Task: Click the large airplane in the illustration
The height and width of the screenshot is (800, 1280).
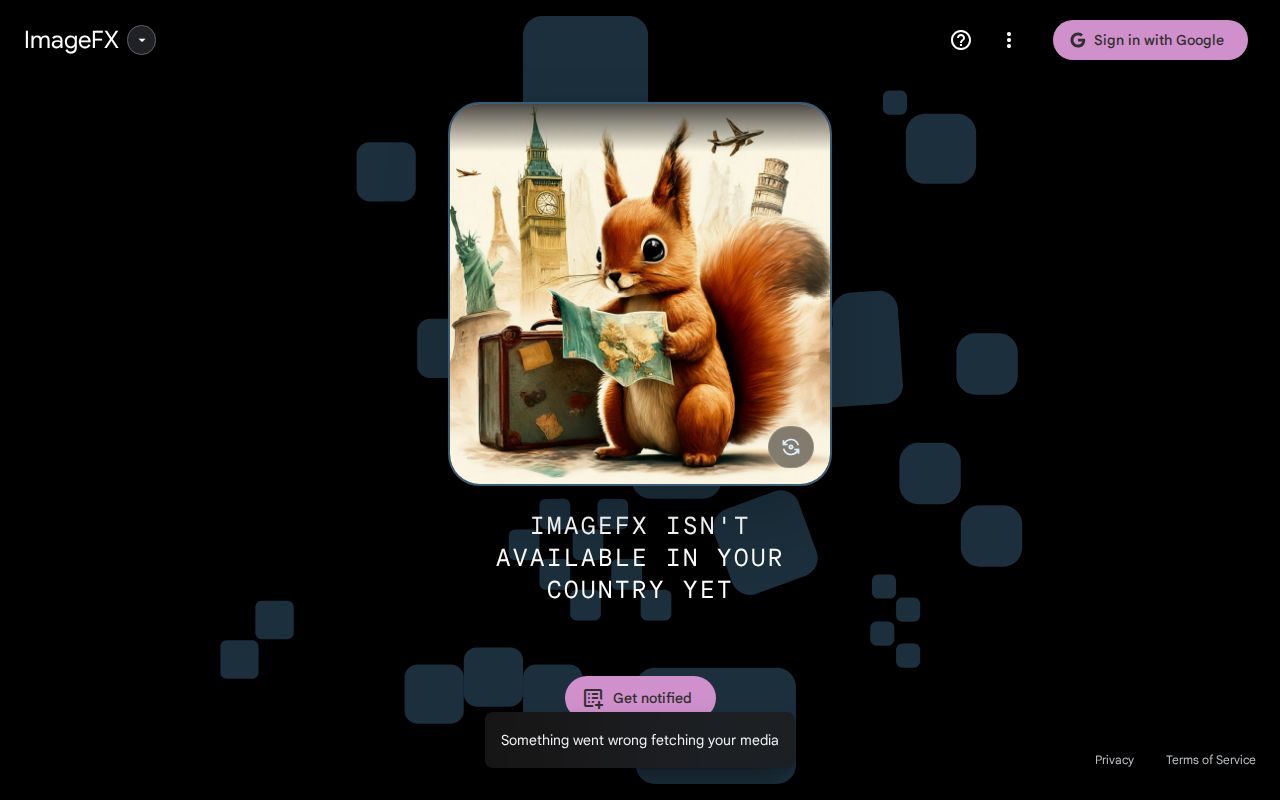Action: pyautogui.click(x=735, y=136)
